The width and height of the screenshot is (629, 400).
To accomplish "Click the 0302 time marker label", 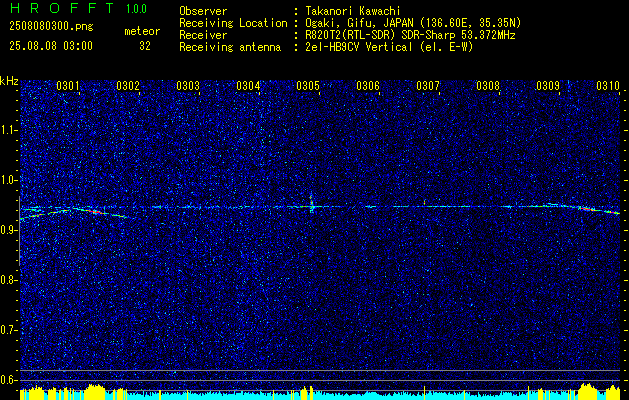I will [x=128, y=85].
